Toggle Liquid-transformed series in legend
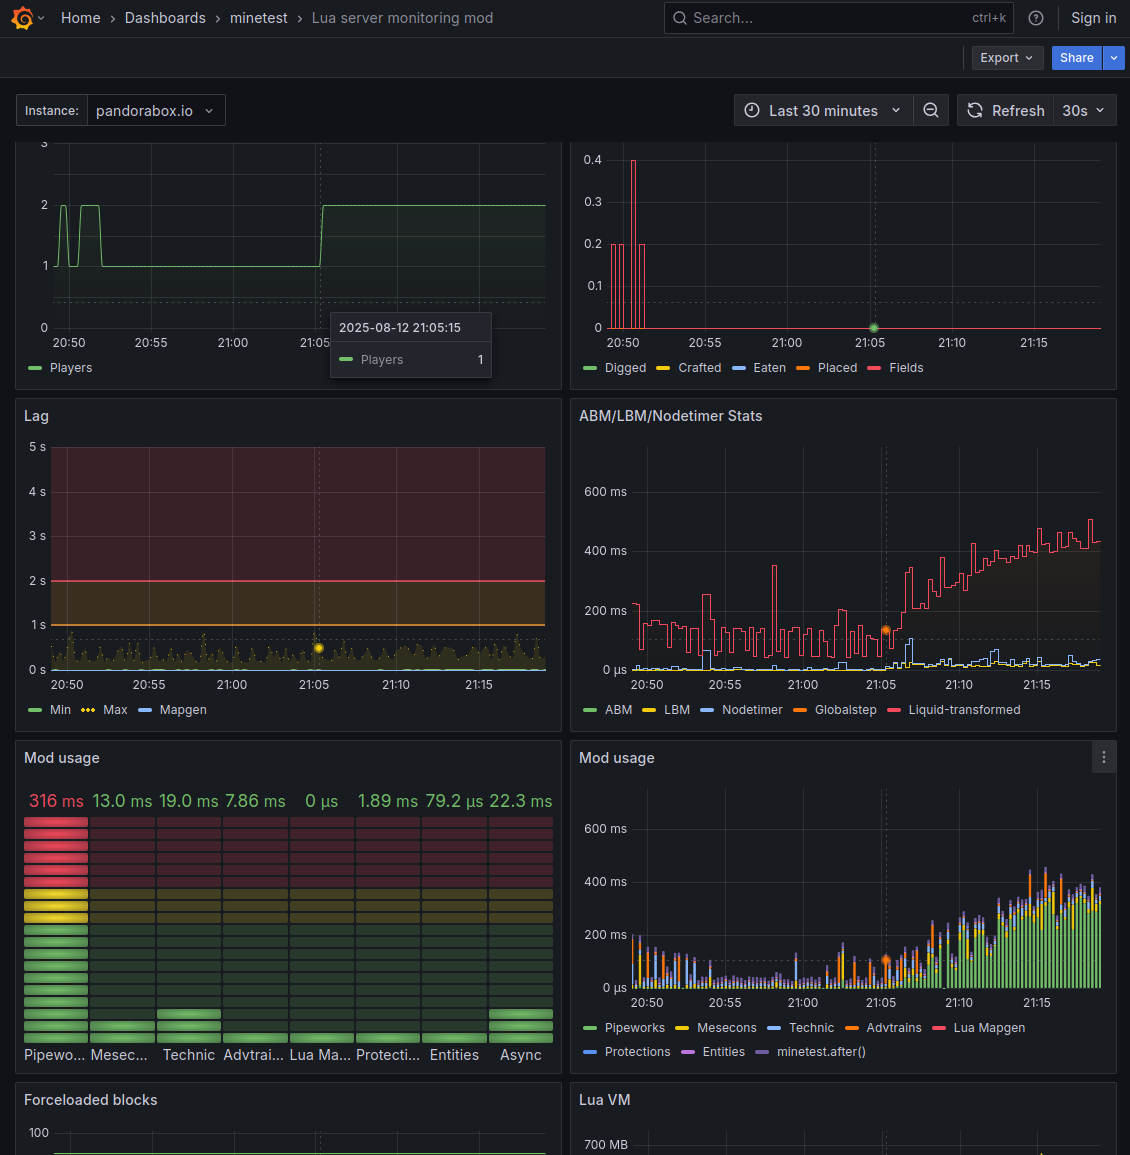Image resolution: width=1130 pixels, height=1155 pixels. point(964,710)
